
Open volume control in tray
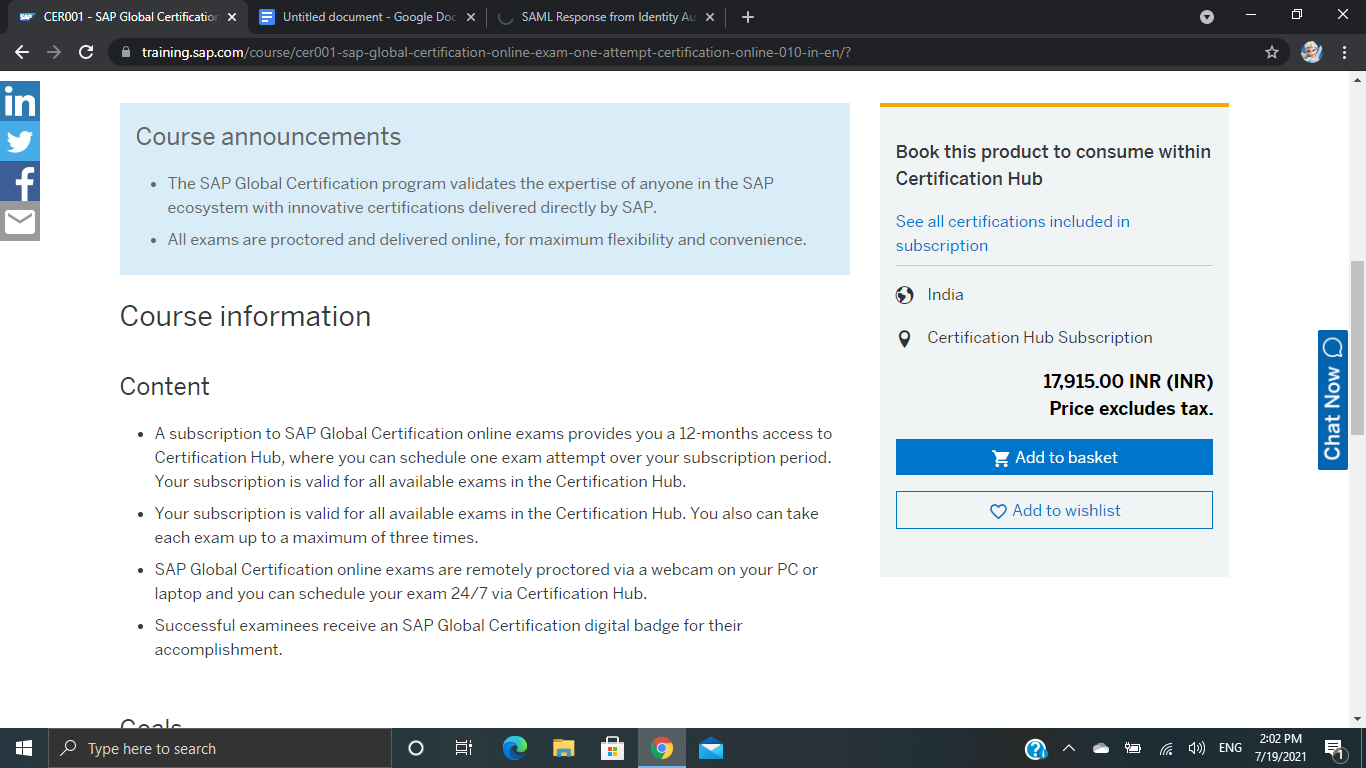click(x=1196, y=748)
